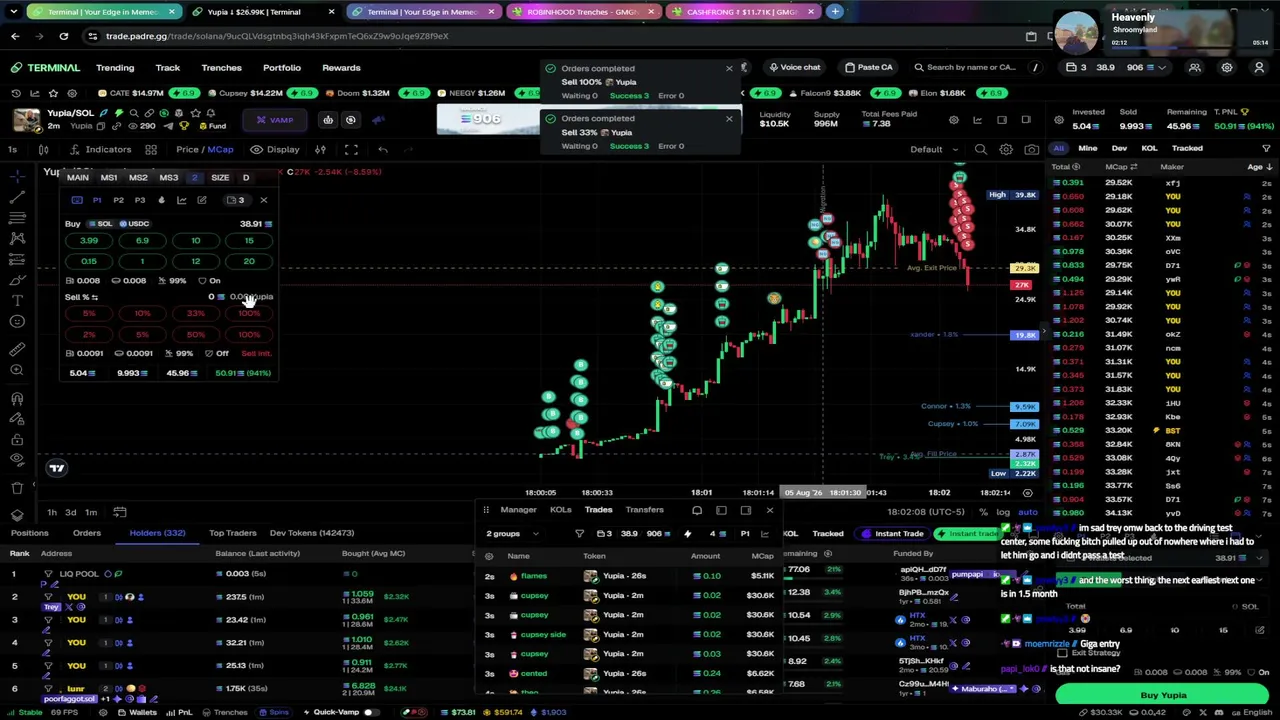Screen dimensions: 1280x720
Task: Show only Mine trades tab
Action: coord(1087,148)
